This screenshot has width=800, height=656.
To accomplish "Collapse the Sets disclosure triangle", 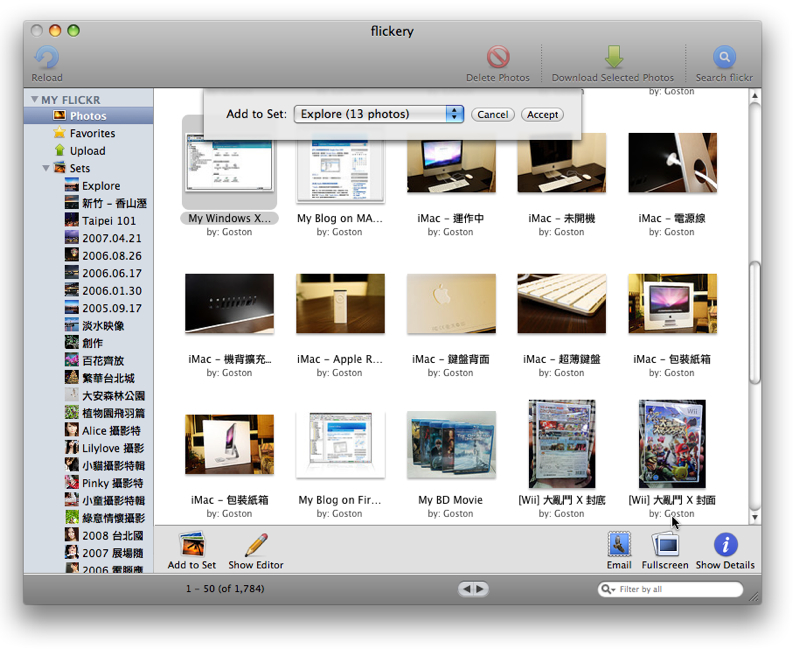I will 46,168.
